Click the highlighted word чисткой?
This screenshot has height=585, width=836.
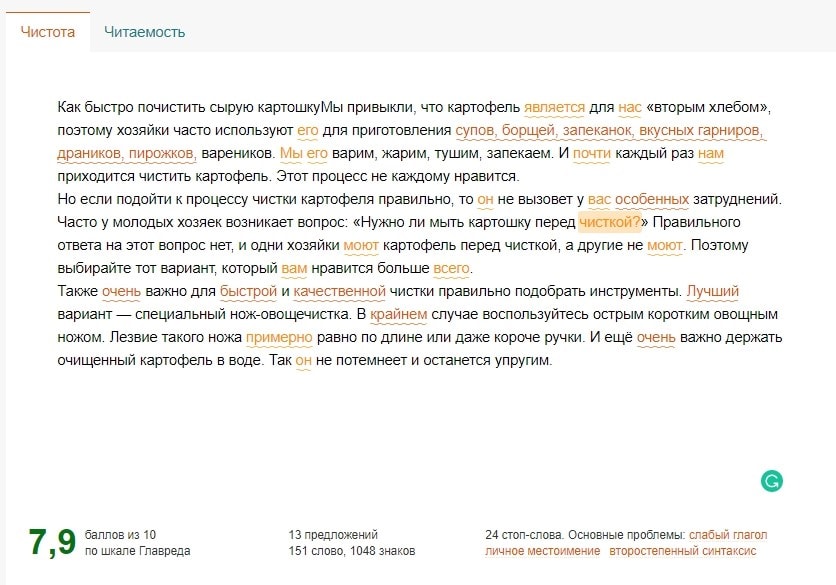click(609, 222)
